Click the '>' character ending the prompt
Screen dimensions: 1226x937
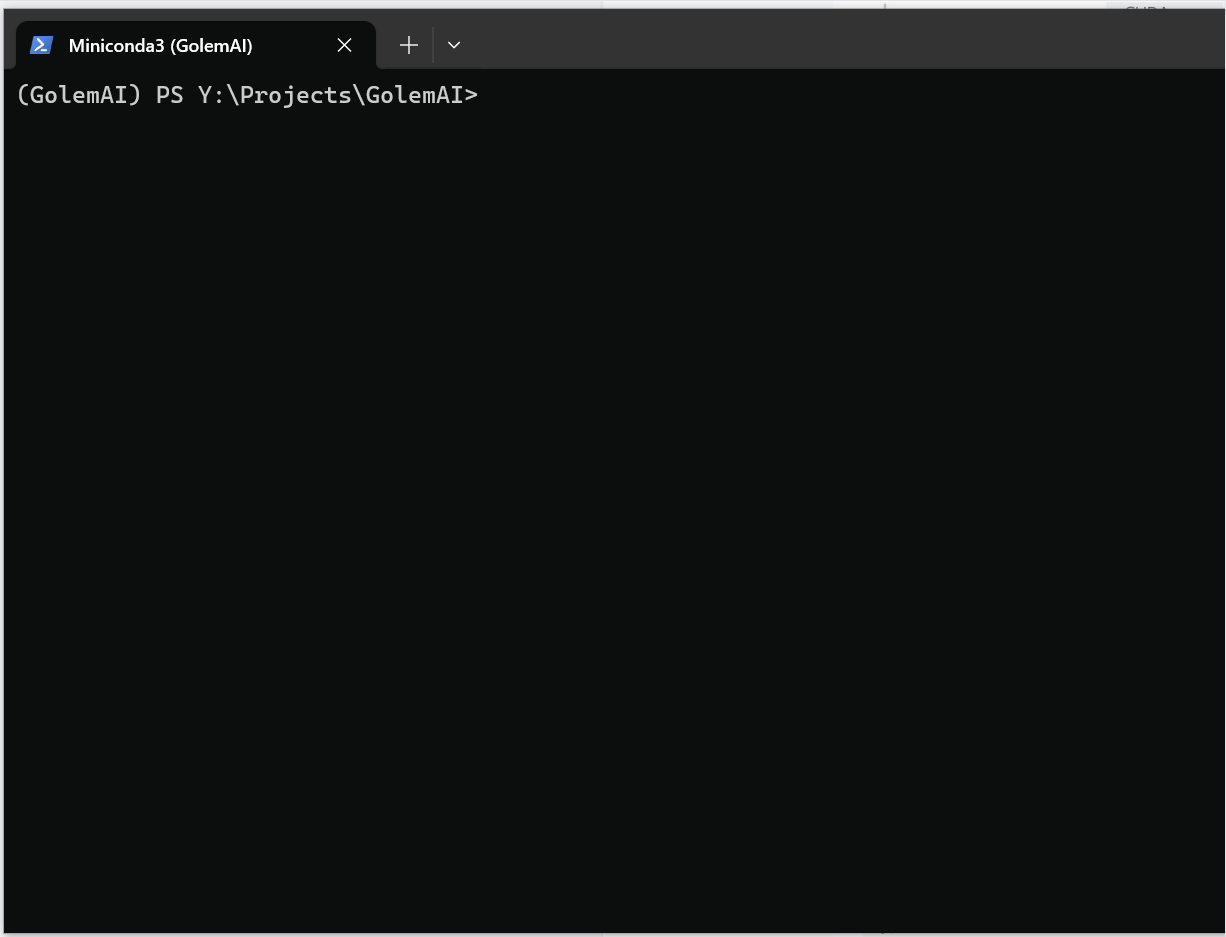(471, 96)
